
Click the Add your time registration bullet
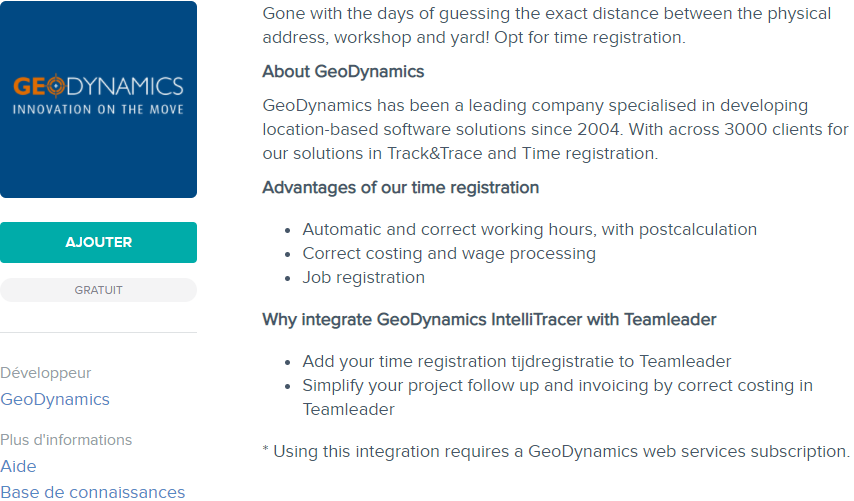coord(516,361)
